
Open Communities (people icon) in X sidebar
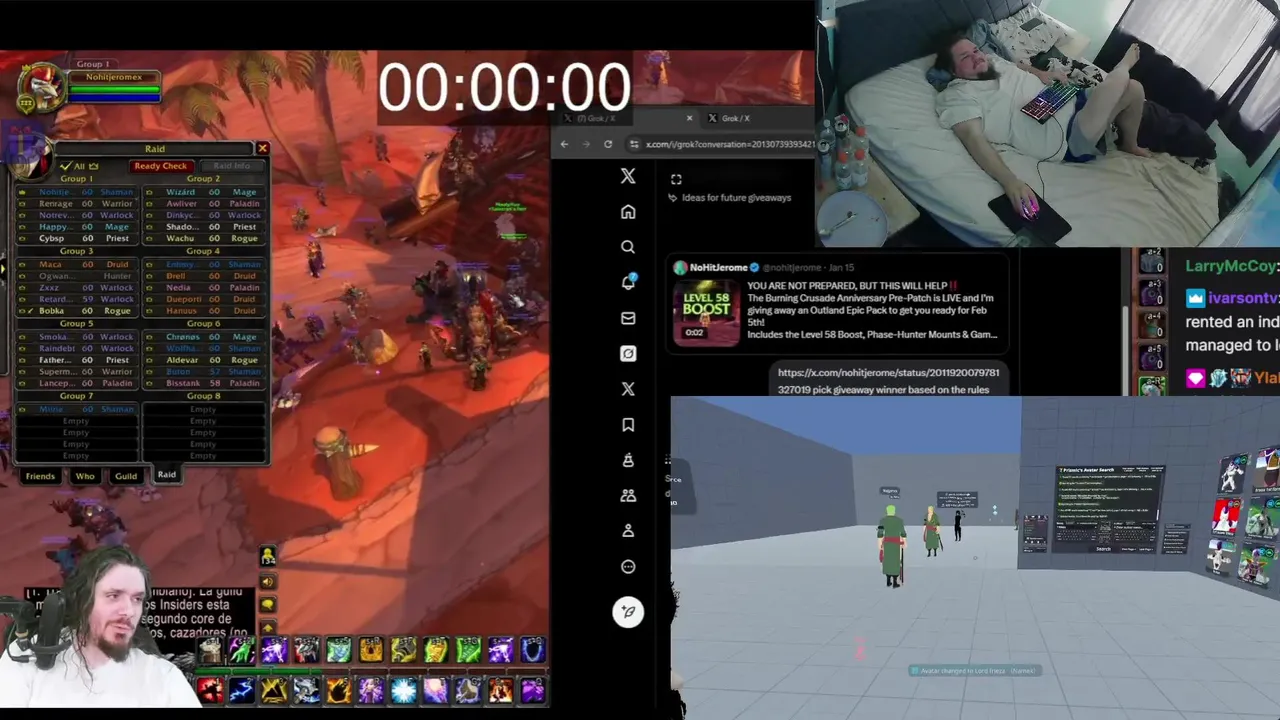point(628,495)
